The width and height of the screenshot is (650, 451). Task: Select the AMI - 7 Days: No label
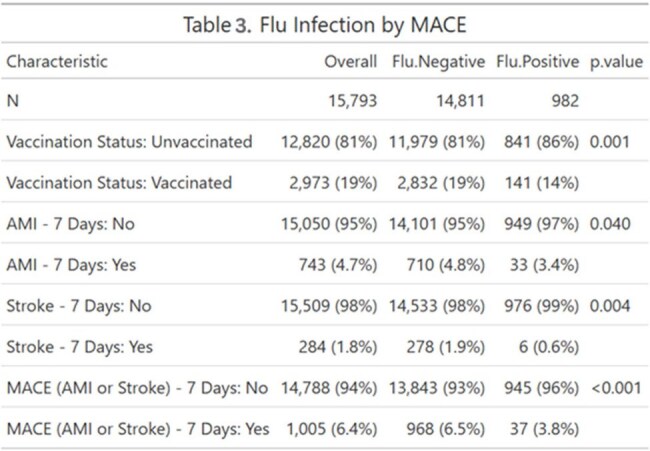pos(71,224)
